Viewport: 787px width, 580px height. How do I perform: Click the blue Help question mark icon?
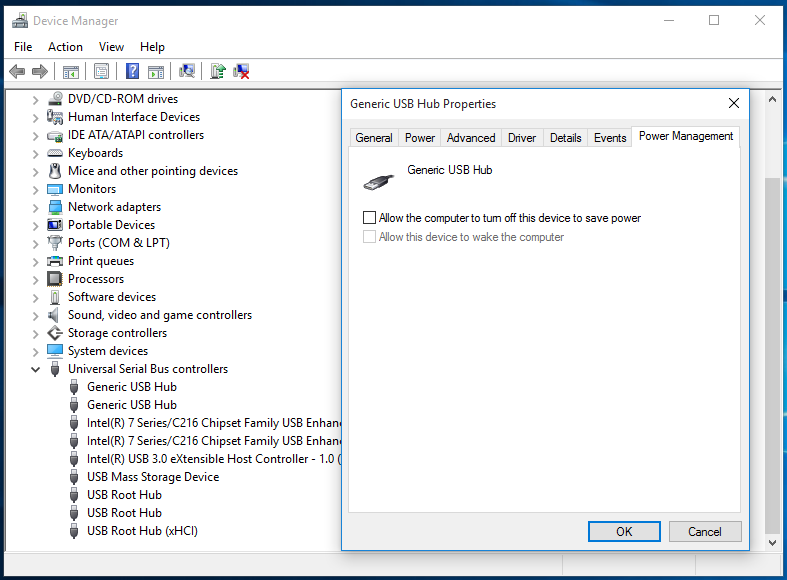133,71
